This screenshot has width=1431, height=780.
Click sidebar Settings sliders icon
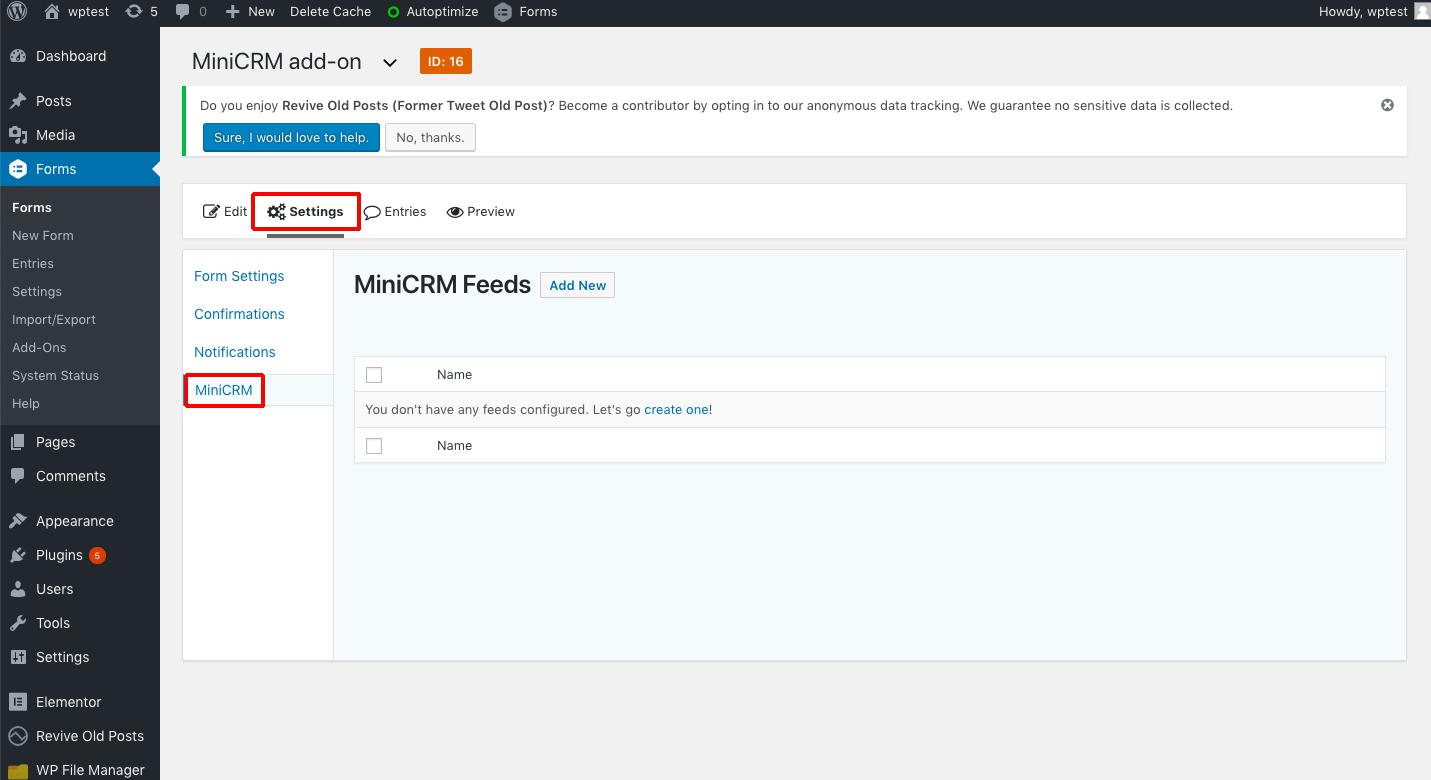click(18, 657)
